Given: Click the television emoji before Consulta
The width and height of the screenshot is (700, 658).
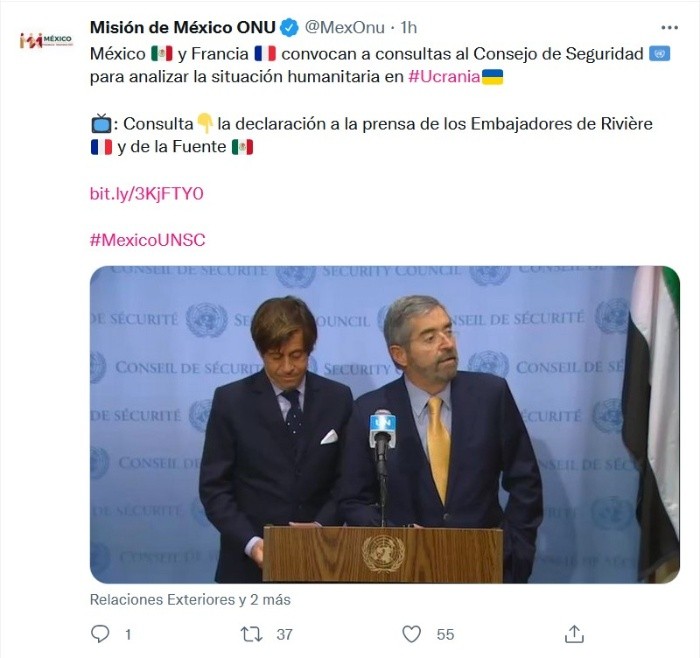Looking at the screenshot, I should (100, 123).
